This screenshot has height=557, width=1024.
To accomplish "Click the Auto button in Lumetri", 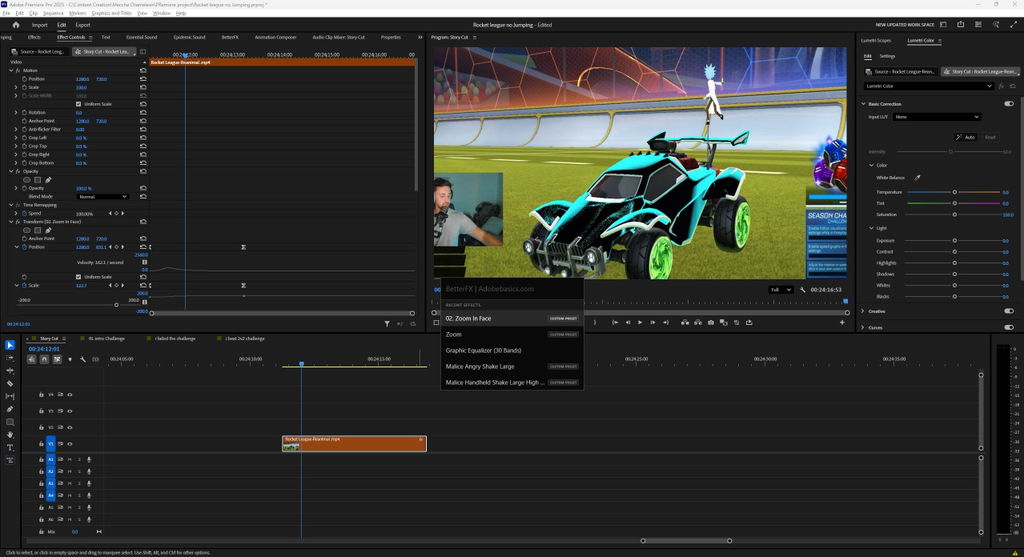I will click(967, 137).
